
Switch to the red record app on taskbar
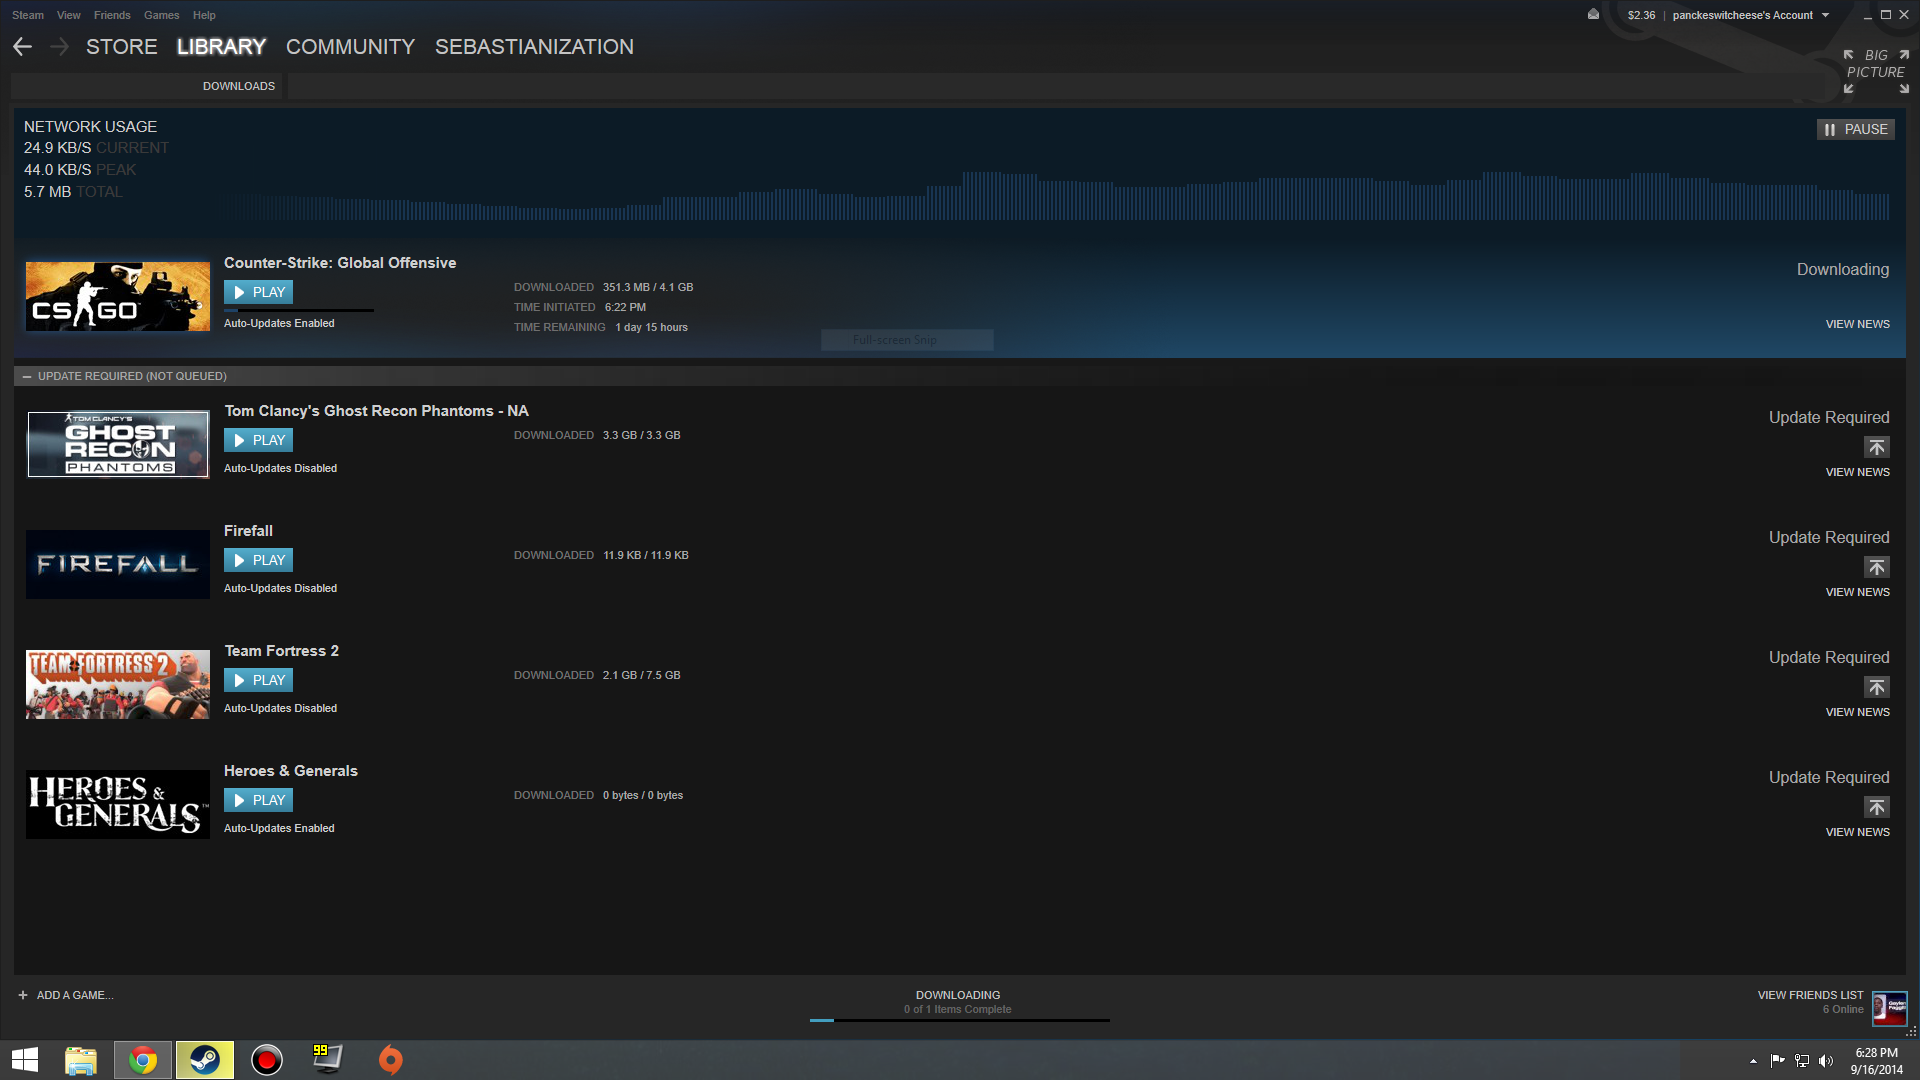[x=267, y=1060]
